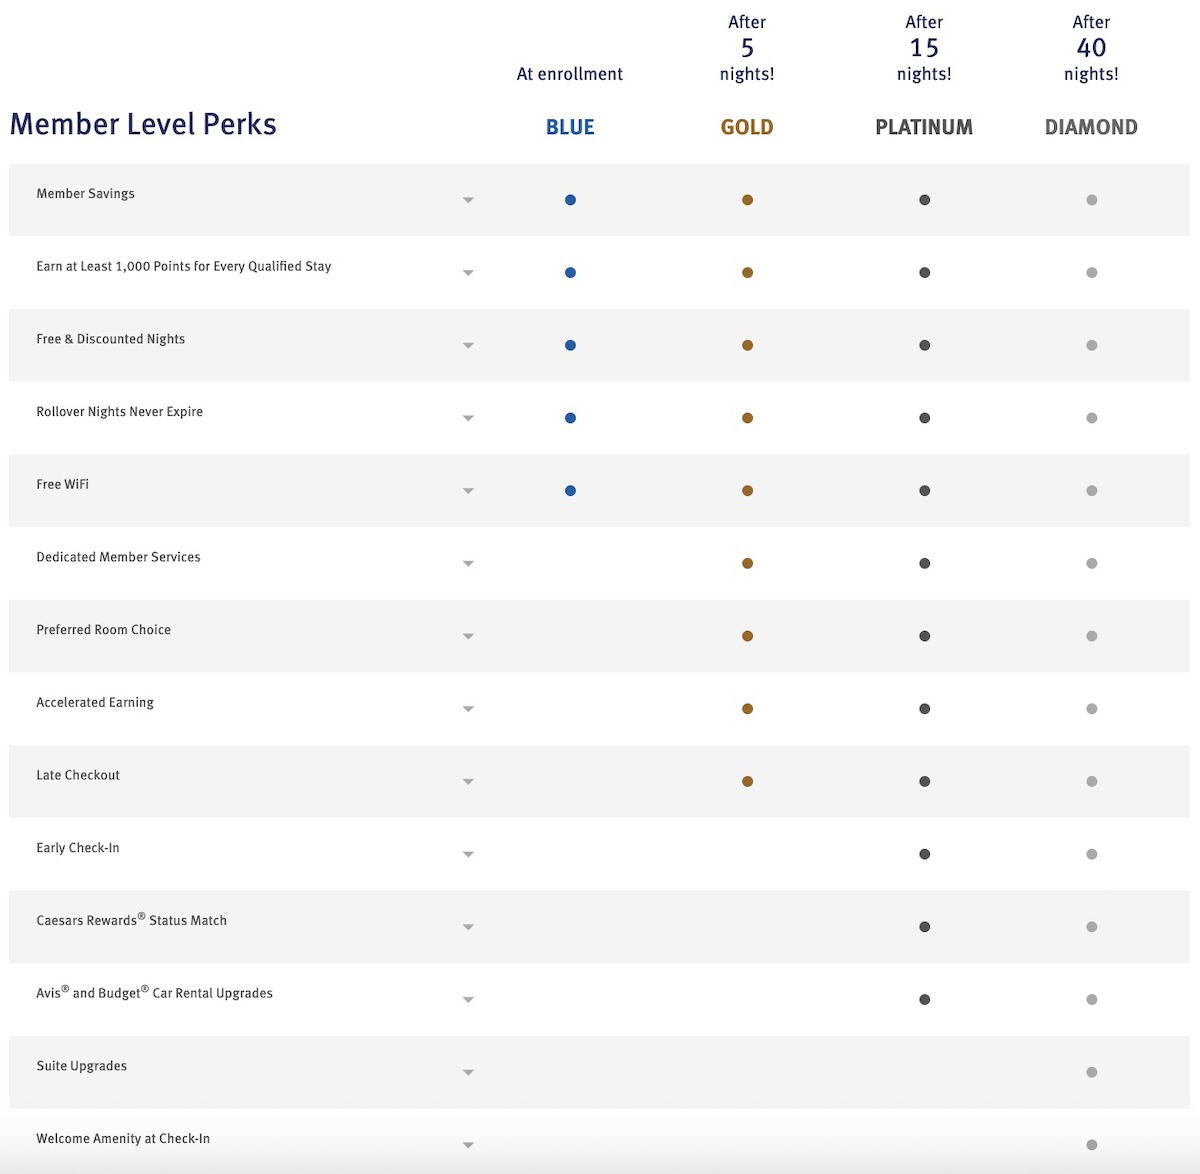This screenshot has width=1200, height=1174.
Task: Click the Free & Discounted Nights label
Action: (111, 339)
